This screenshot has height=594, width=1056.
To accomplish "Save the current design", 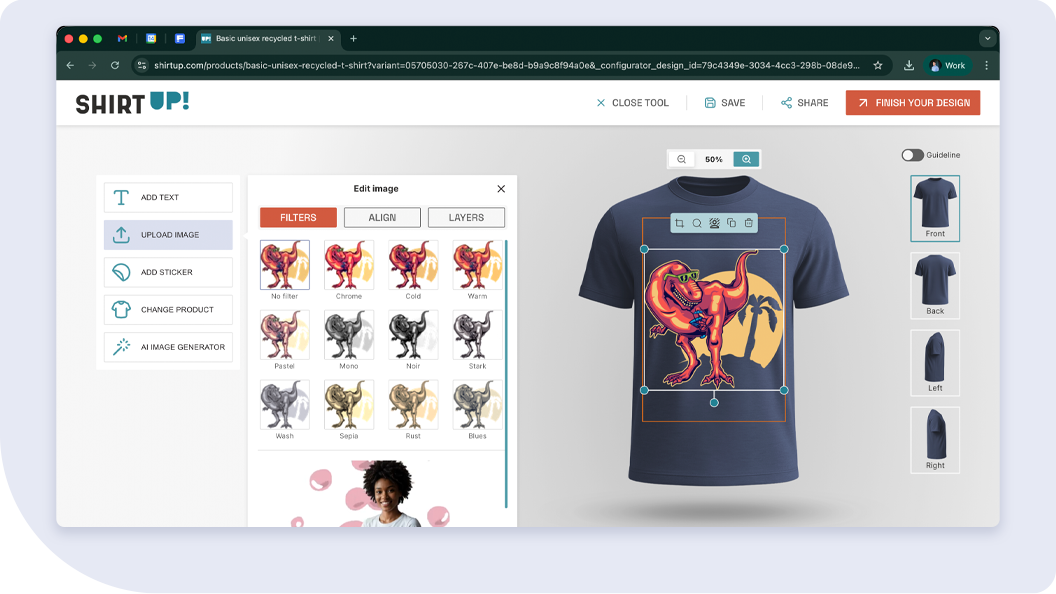I will (725, 103).
